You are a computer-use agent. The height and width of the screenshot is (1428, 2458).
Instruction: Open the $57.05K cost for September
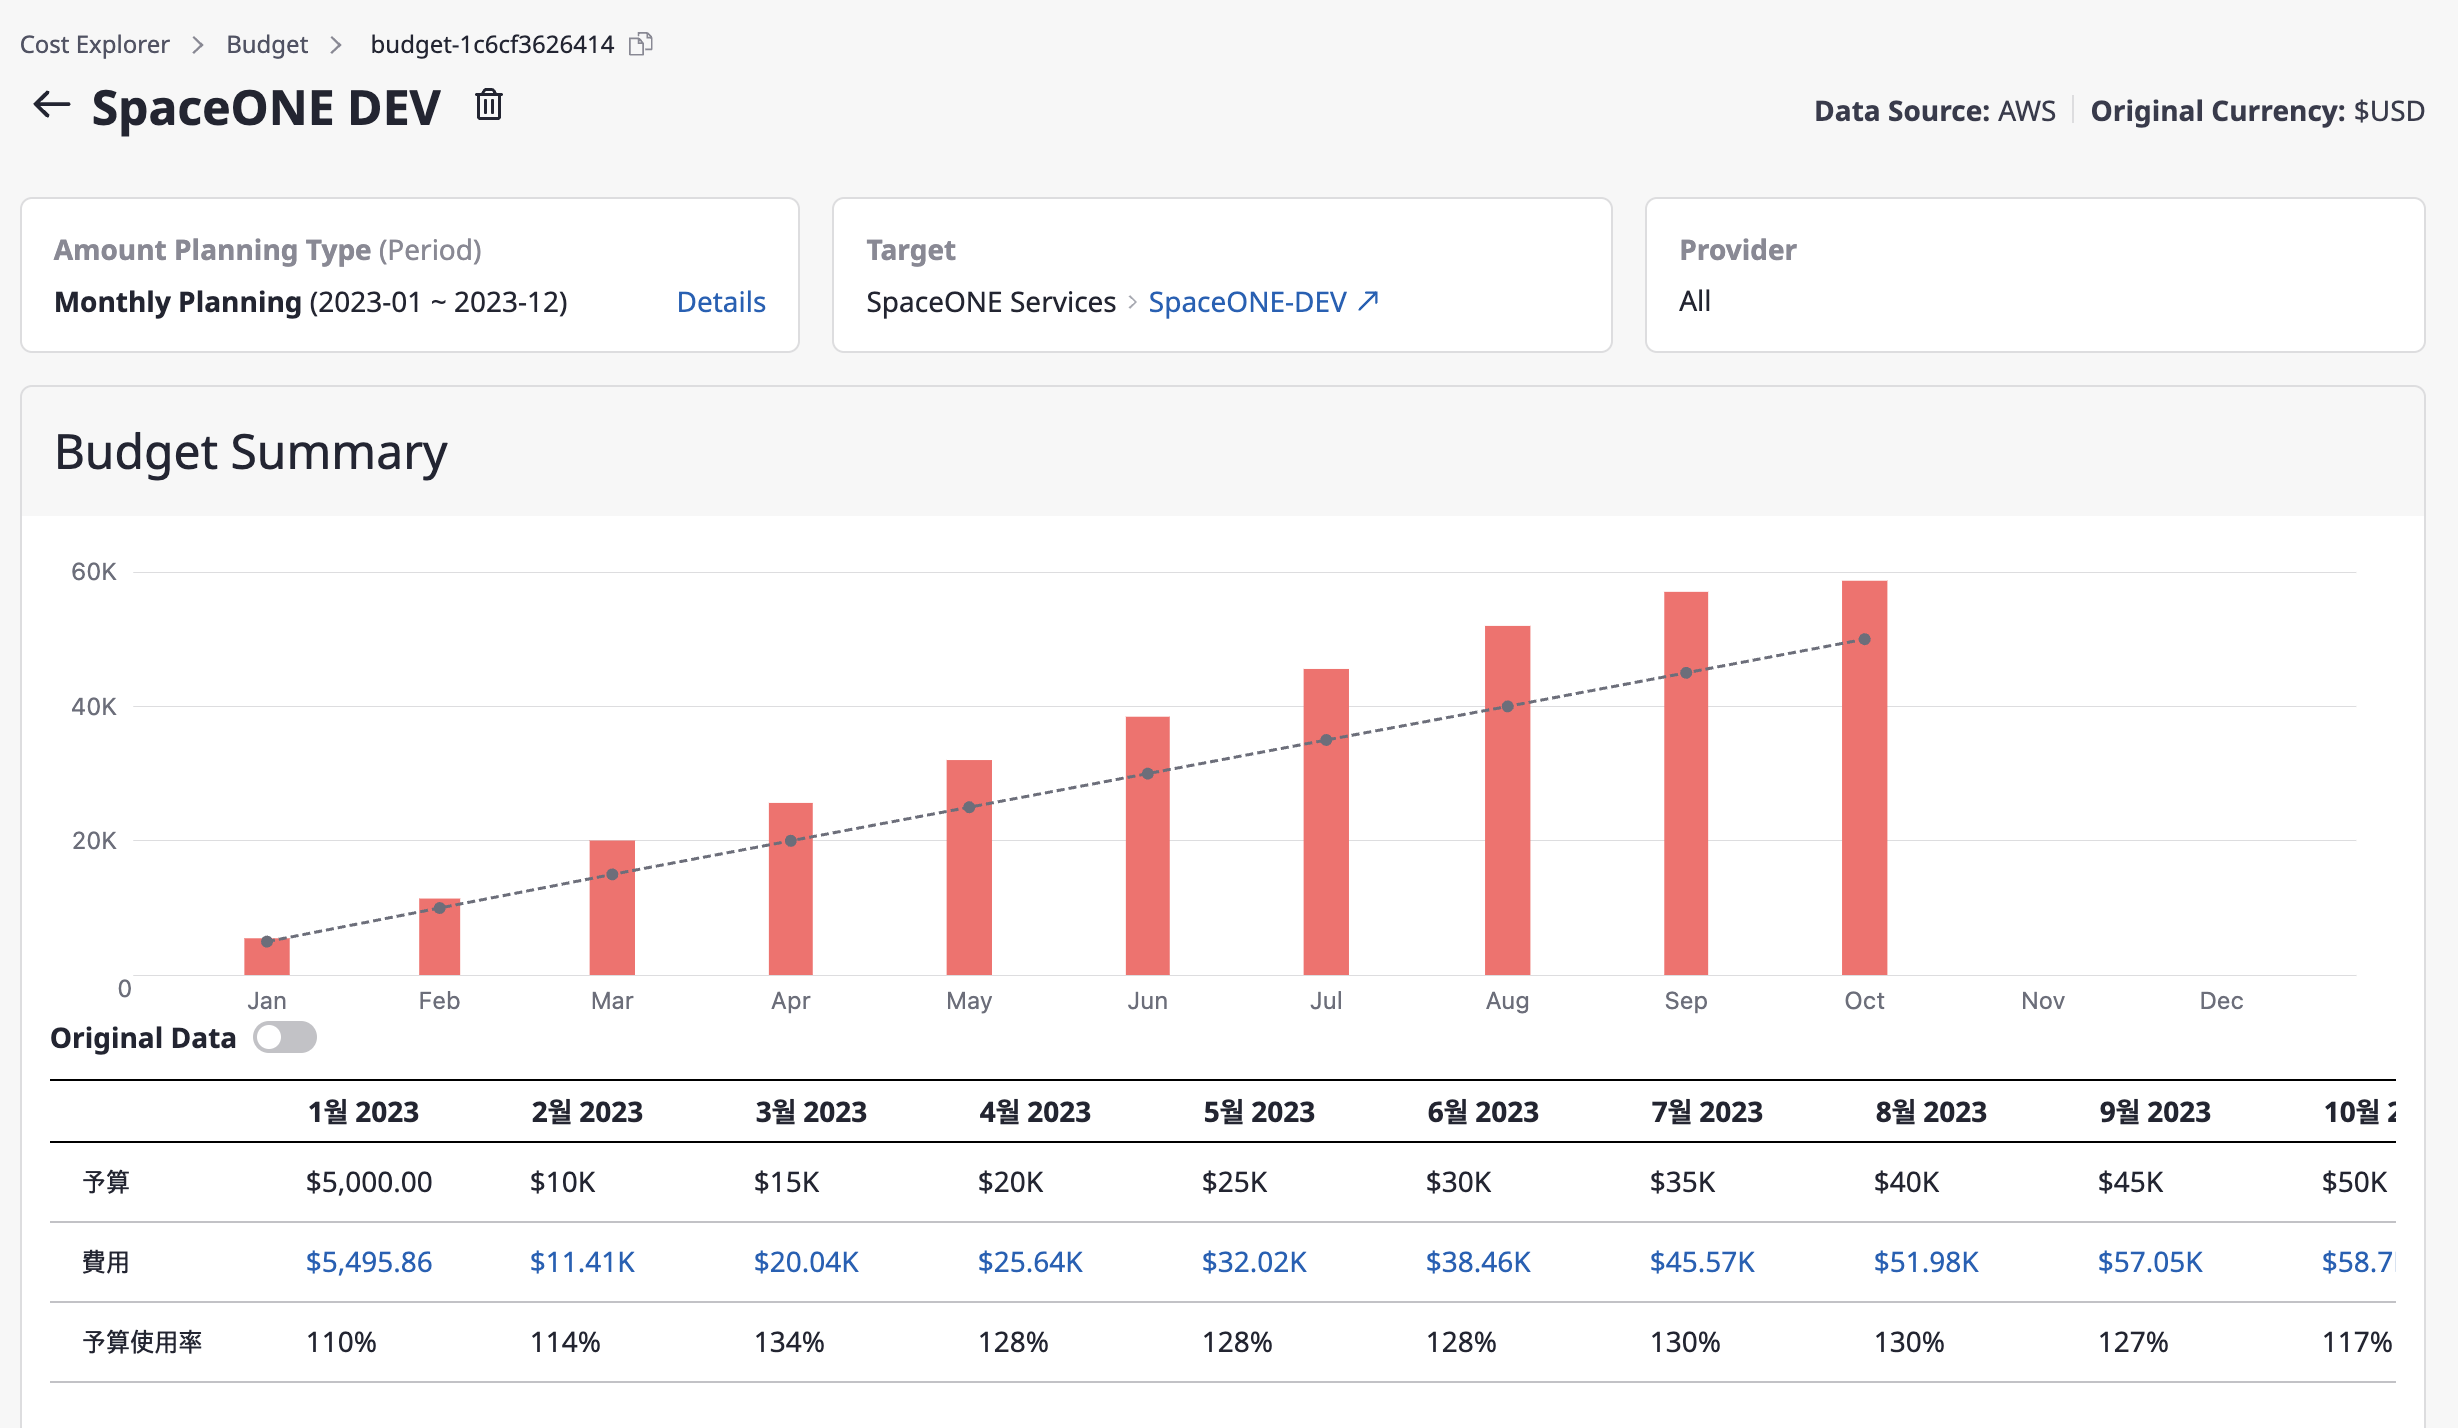[x=2150, y=1262]
